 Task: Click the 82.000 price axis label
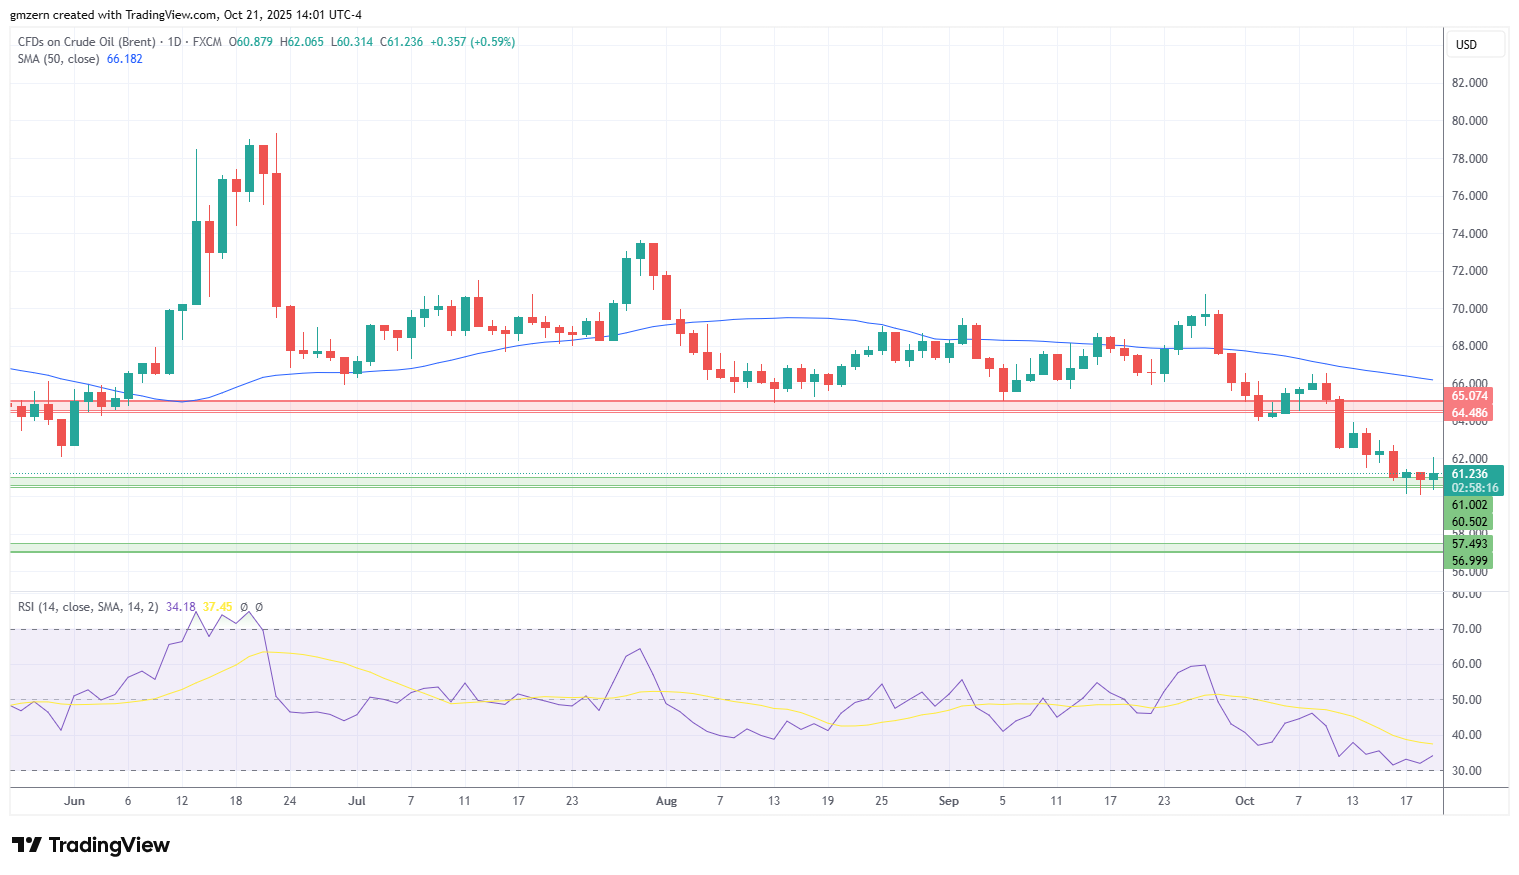[x=1470, y=83]
